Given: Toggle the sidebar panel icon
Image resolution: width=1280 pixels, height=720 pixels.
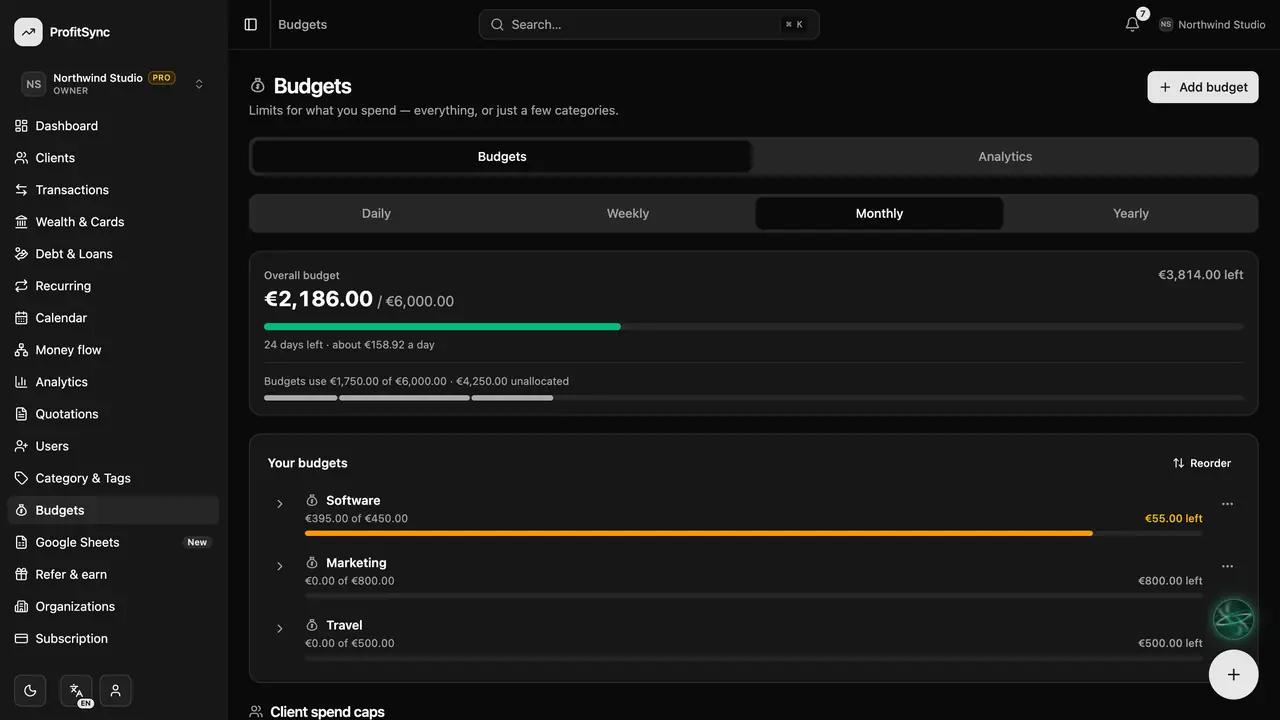Looking at the screenshot, I should 251,24.
